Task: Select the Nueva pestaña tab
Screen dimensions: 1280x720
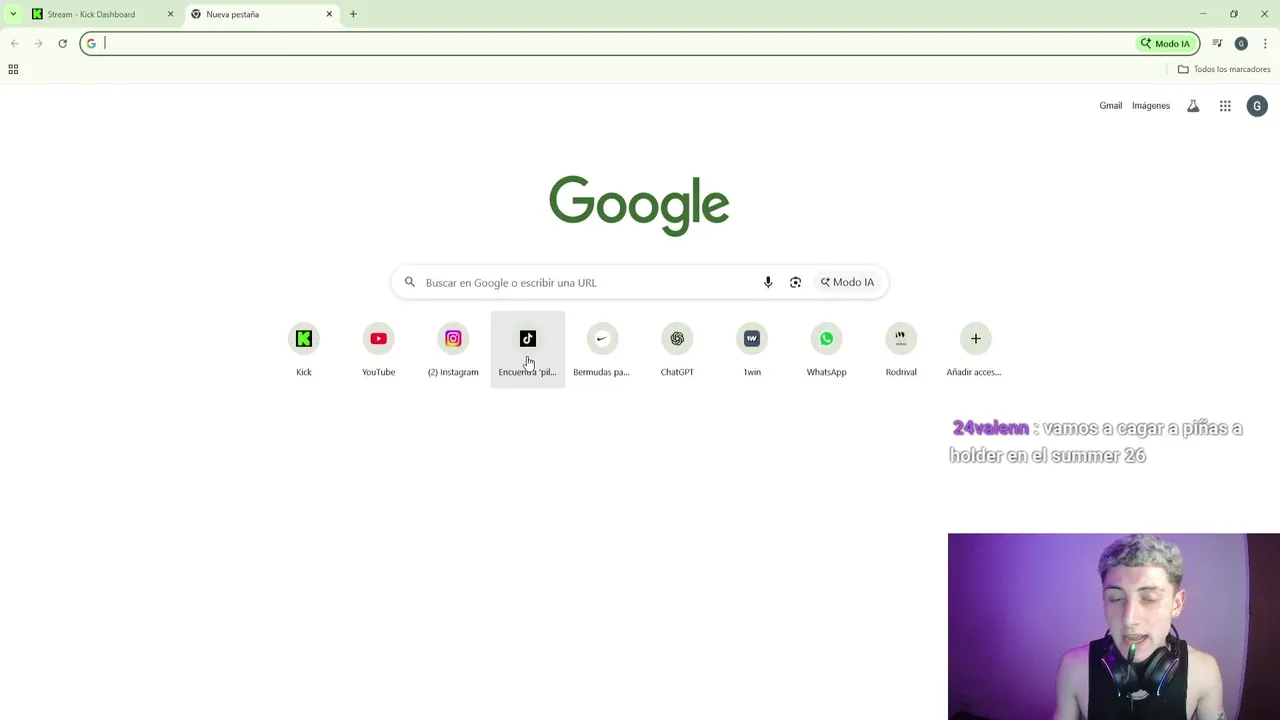Action: tap(262, 14)
